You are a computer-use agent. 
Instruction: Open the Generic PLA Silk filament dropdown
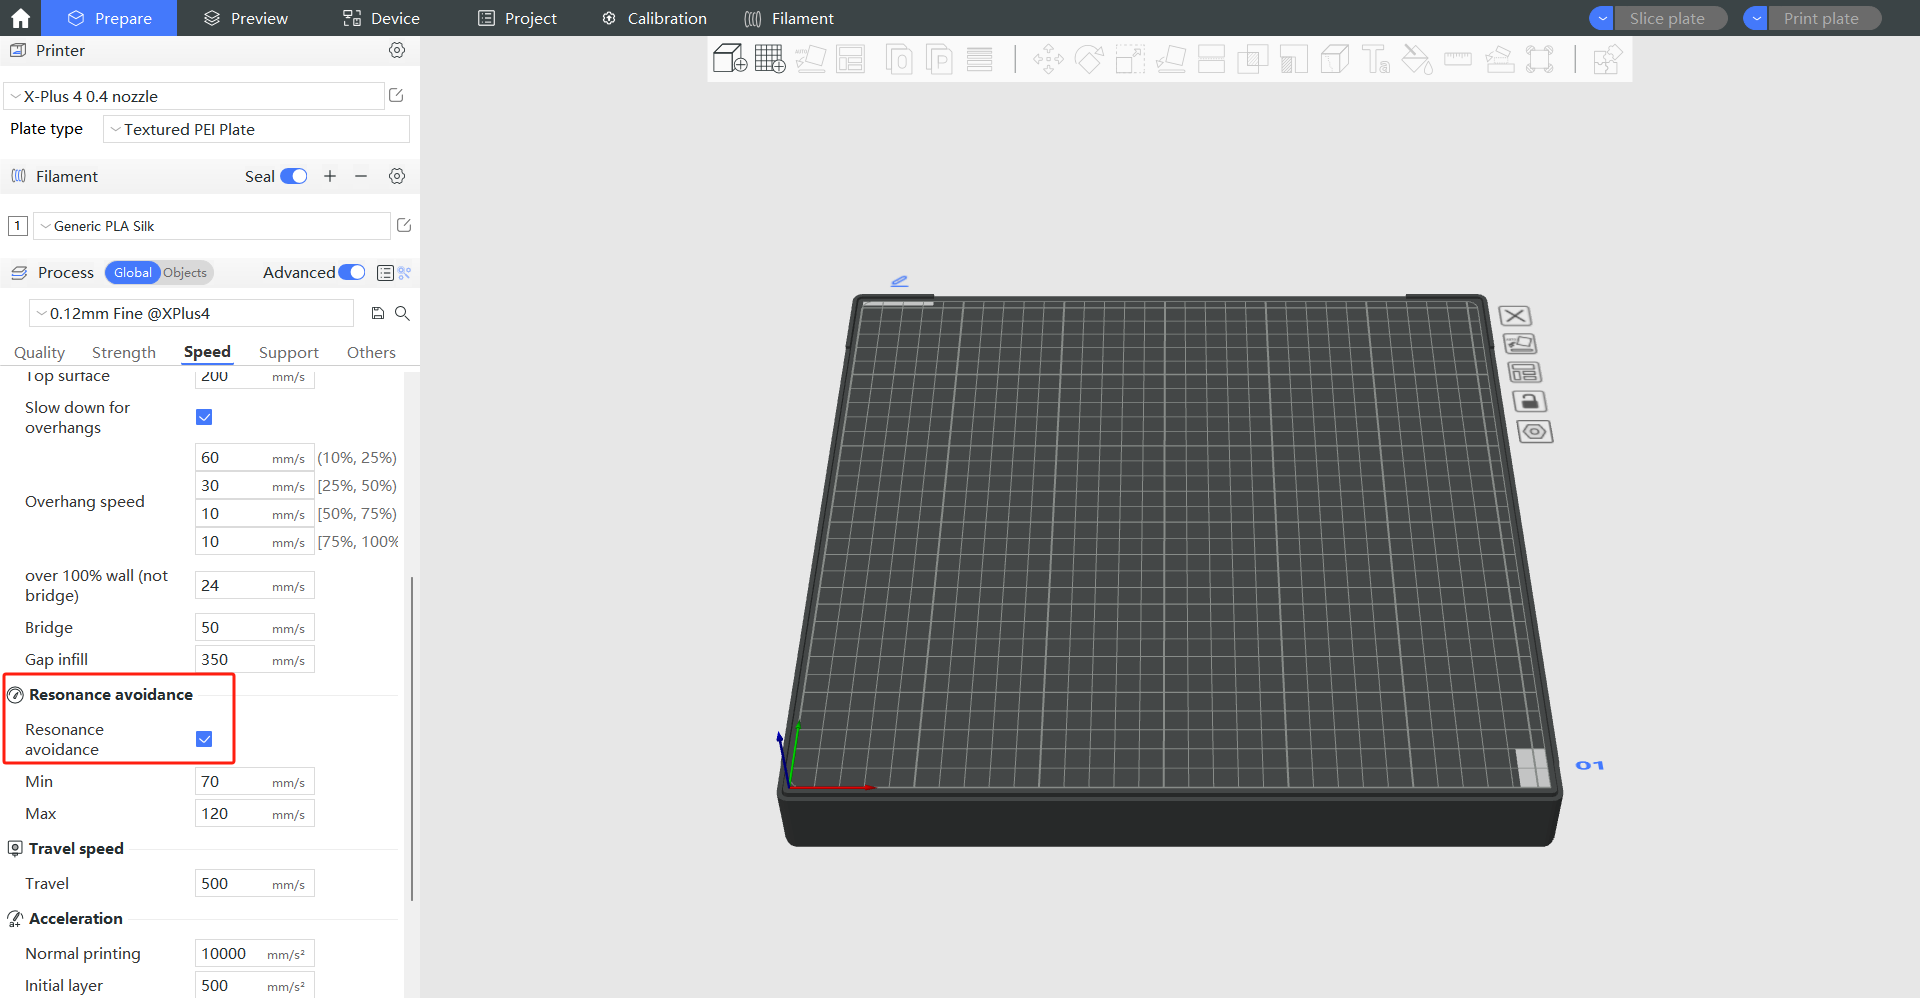pos(212,226)
